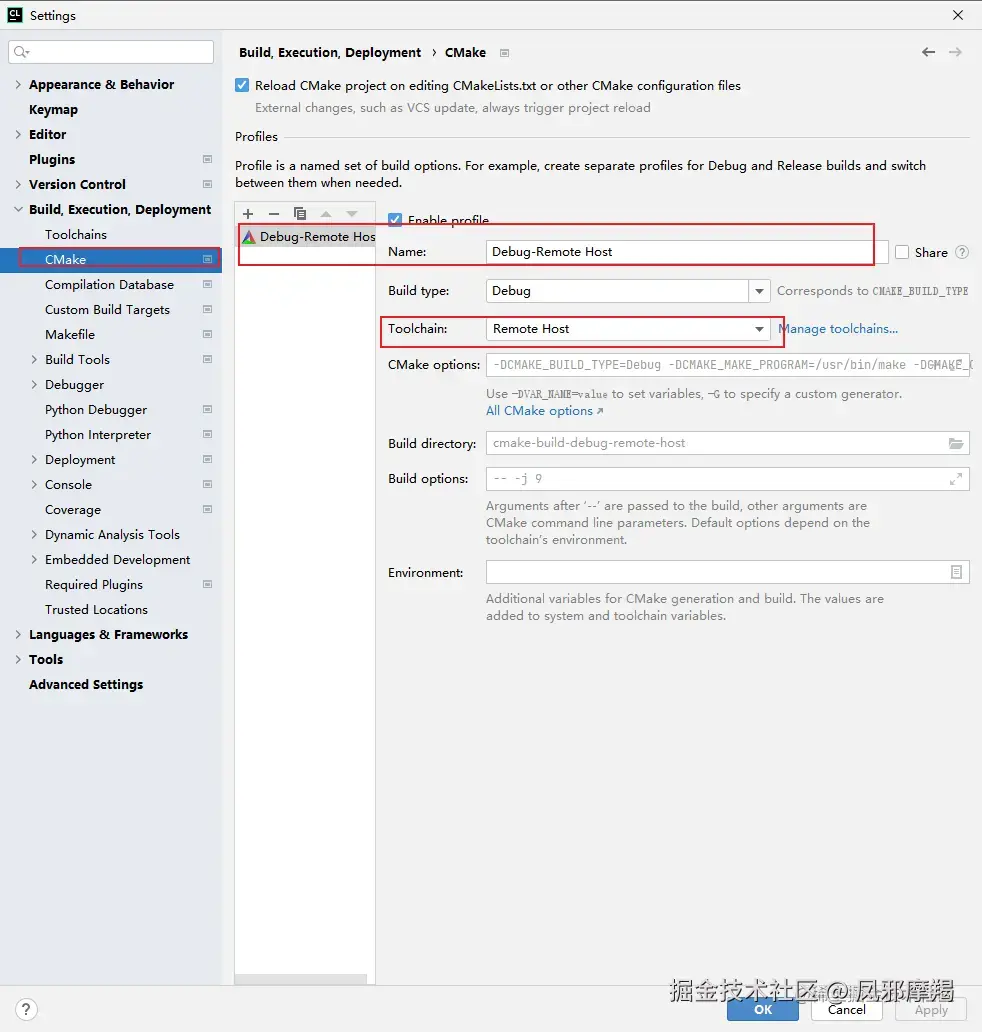This screenshot has width=982, height=1032.
Task: Expand Languages & Frameworks section
Action: pyautogui.click(x=18, y=634)
